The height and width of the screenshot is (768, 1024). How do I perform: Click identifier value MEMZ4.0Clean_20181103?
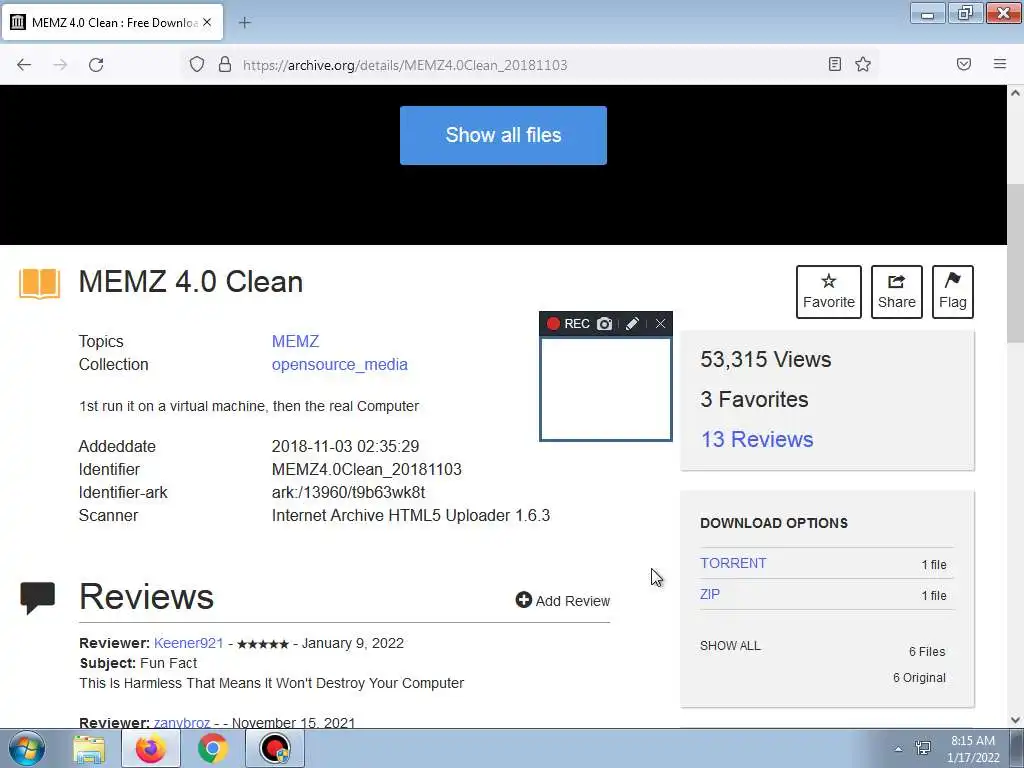(x=366, y=470)
